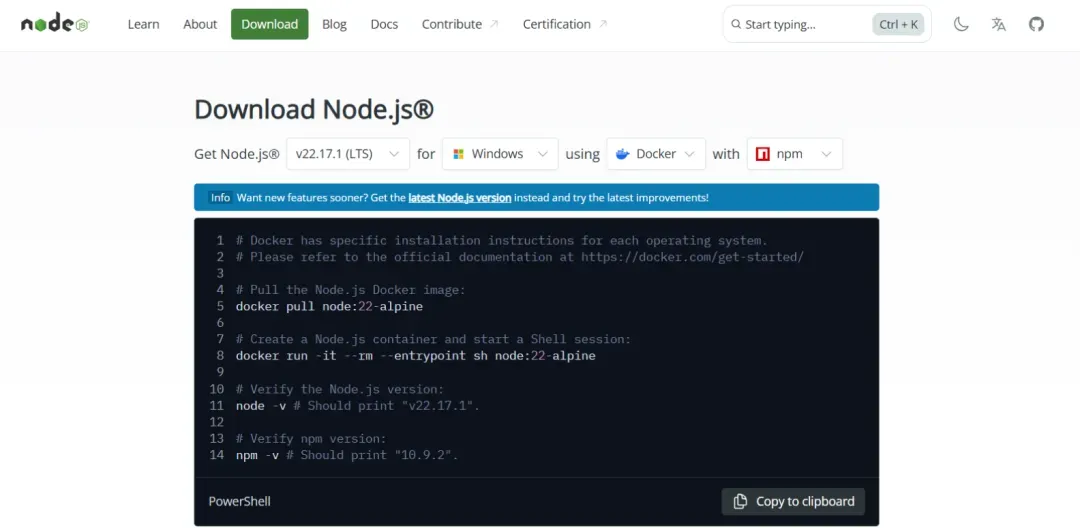Open the Learn menu item

pyautogui.click(x=143, y=24)
